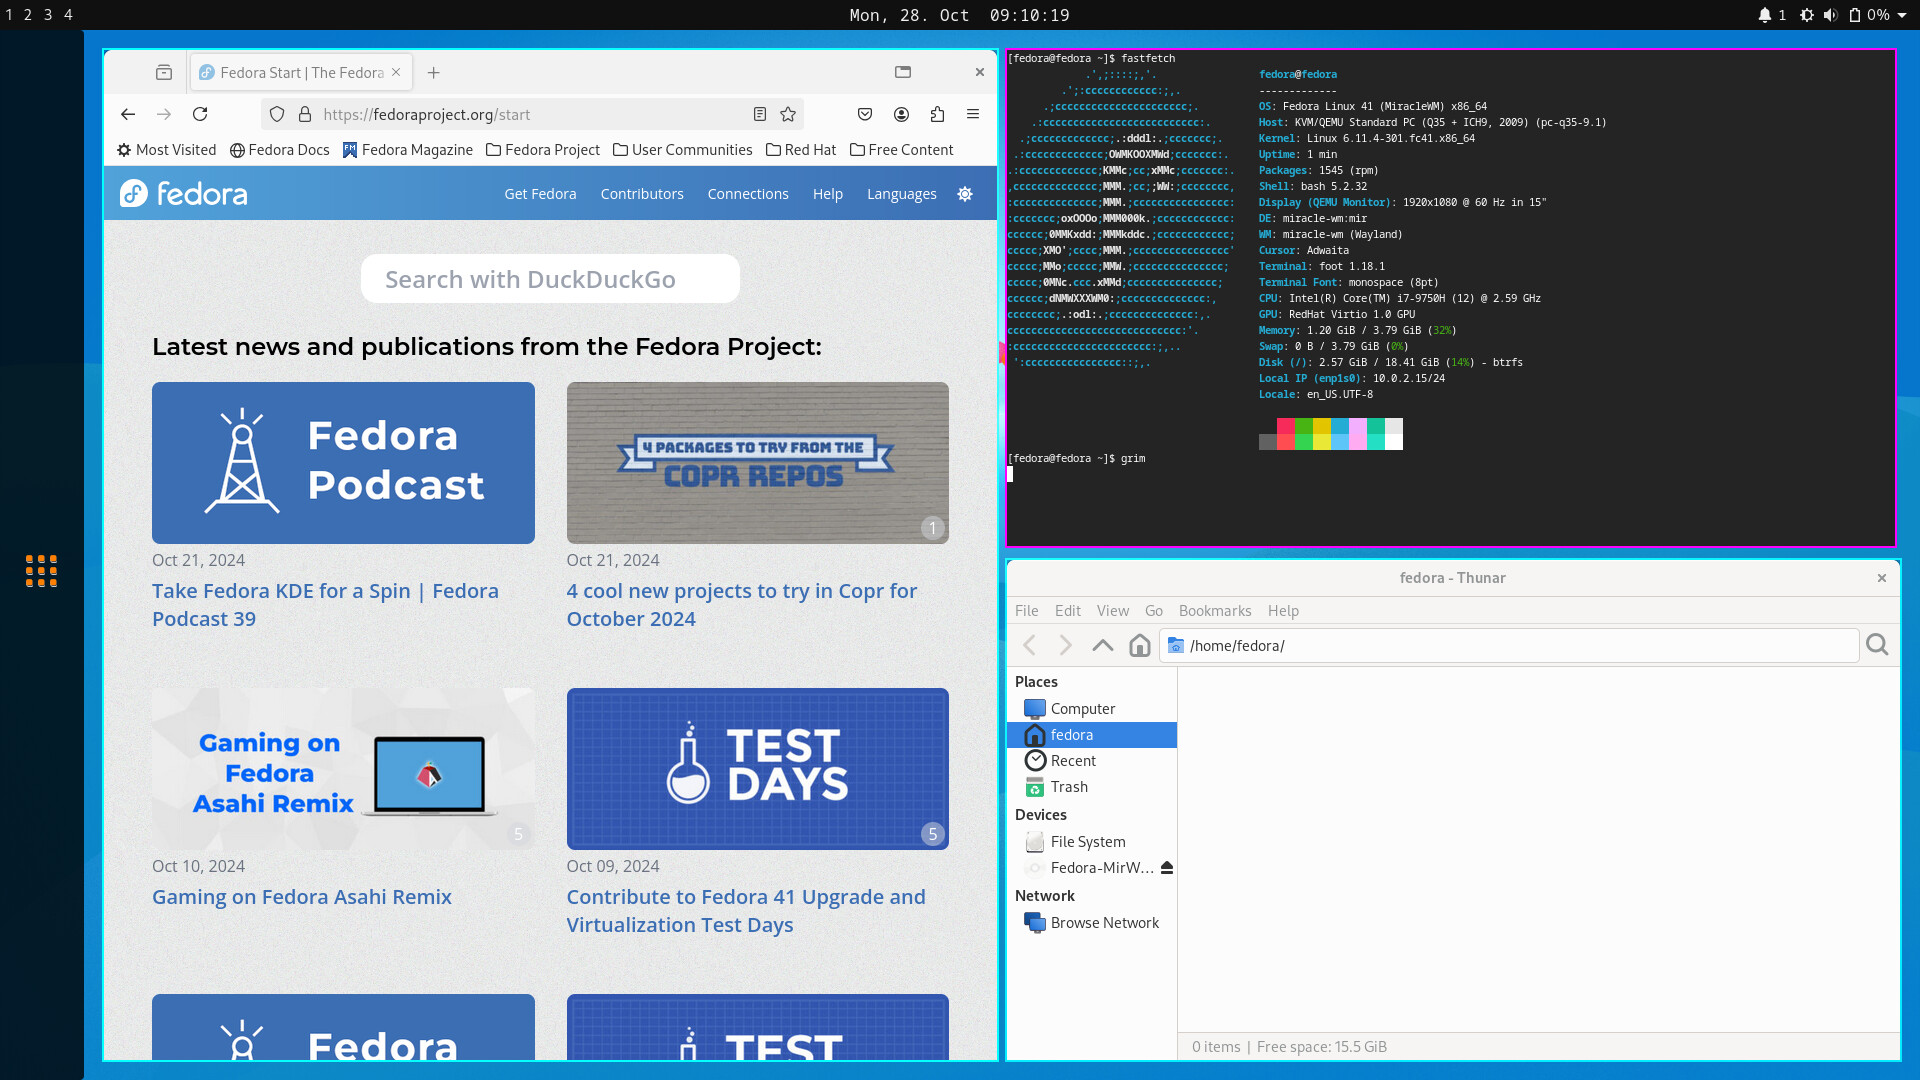
Task: Click the reader view icon in address bar
Action: [760, 115]
